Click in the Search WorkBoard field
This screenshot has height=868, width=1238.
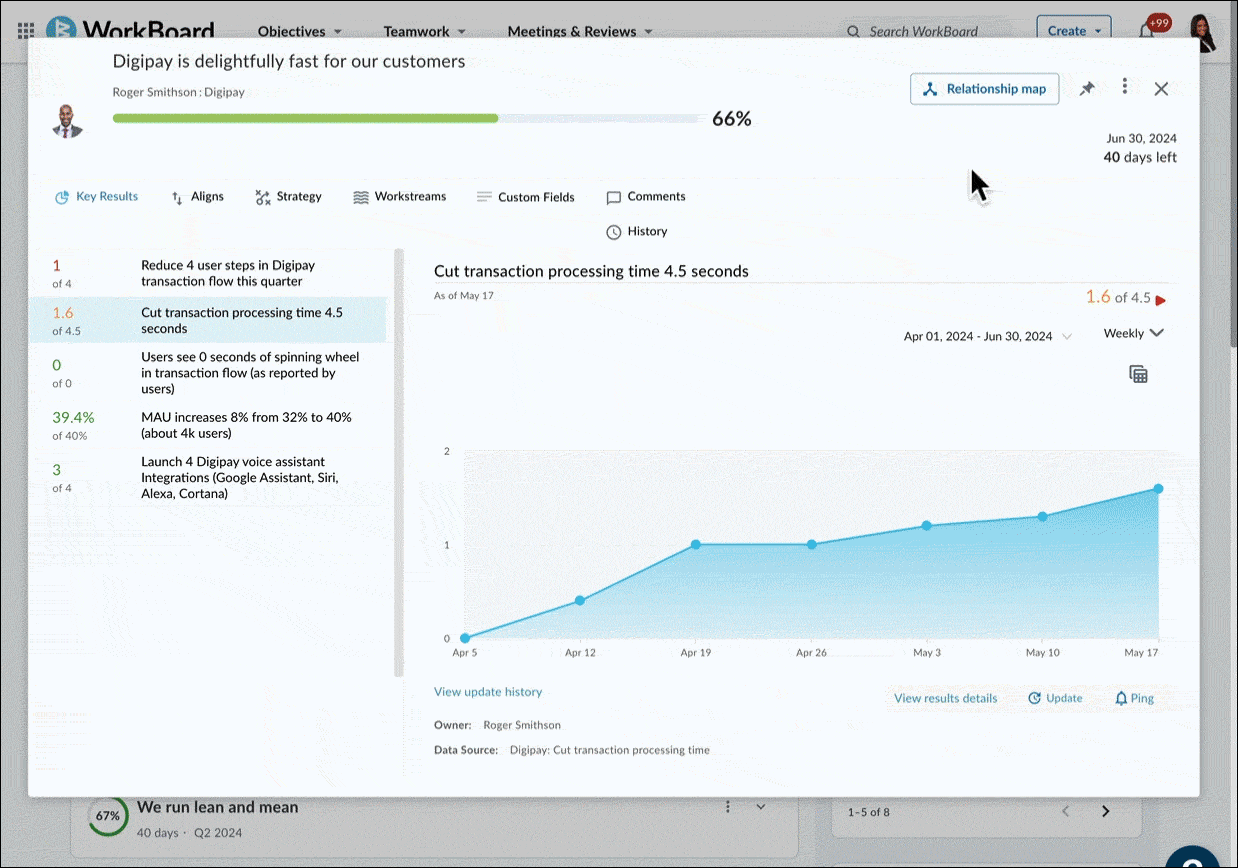[x=924, y=31]
